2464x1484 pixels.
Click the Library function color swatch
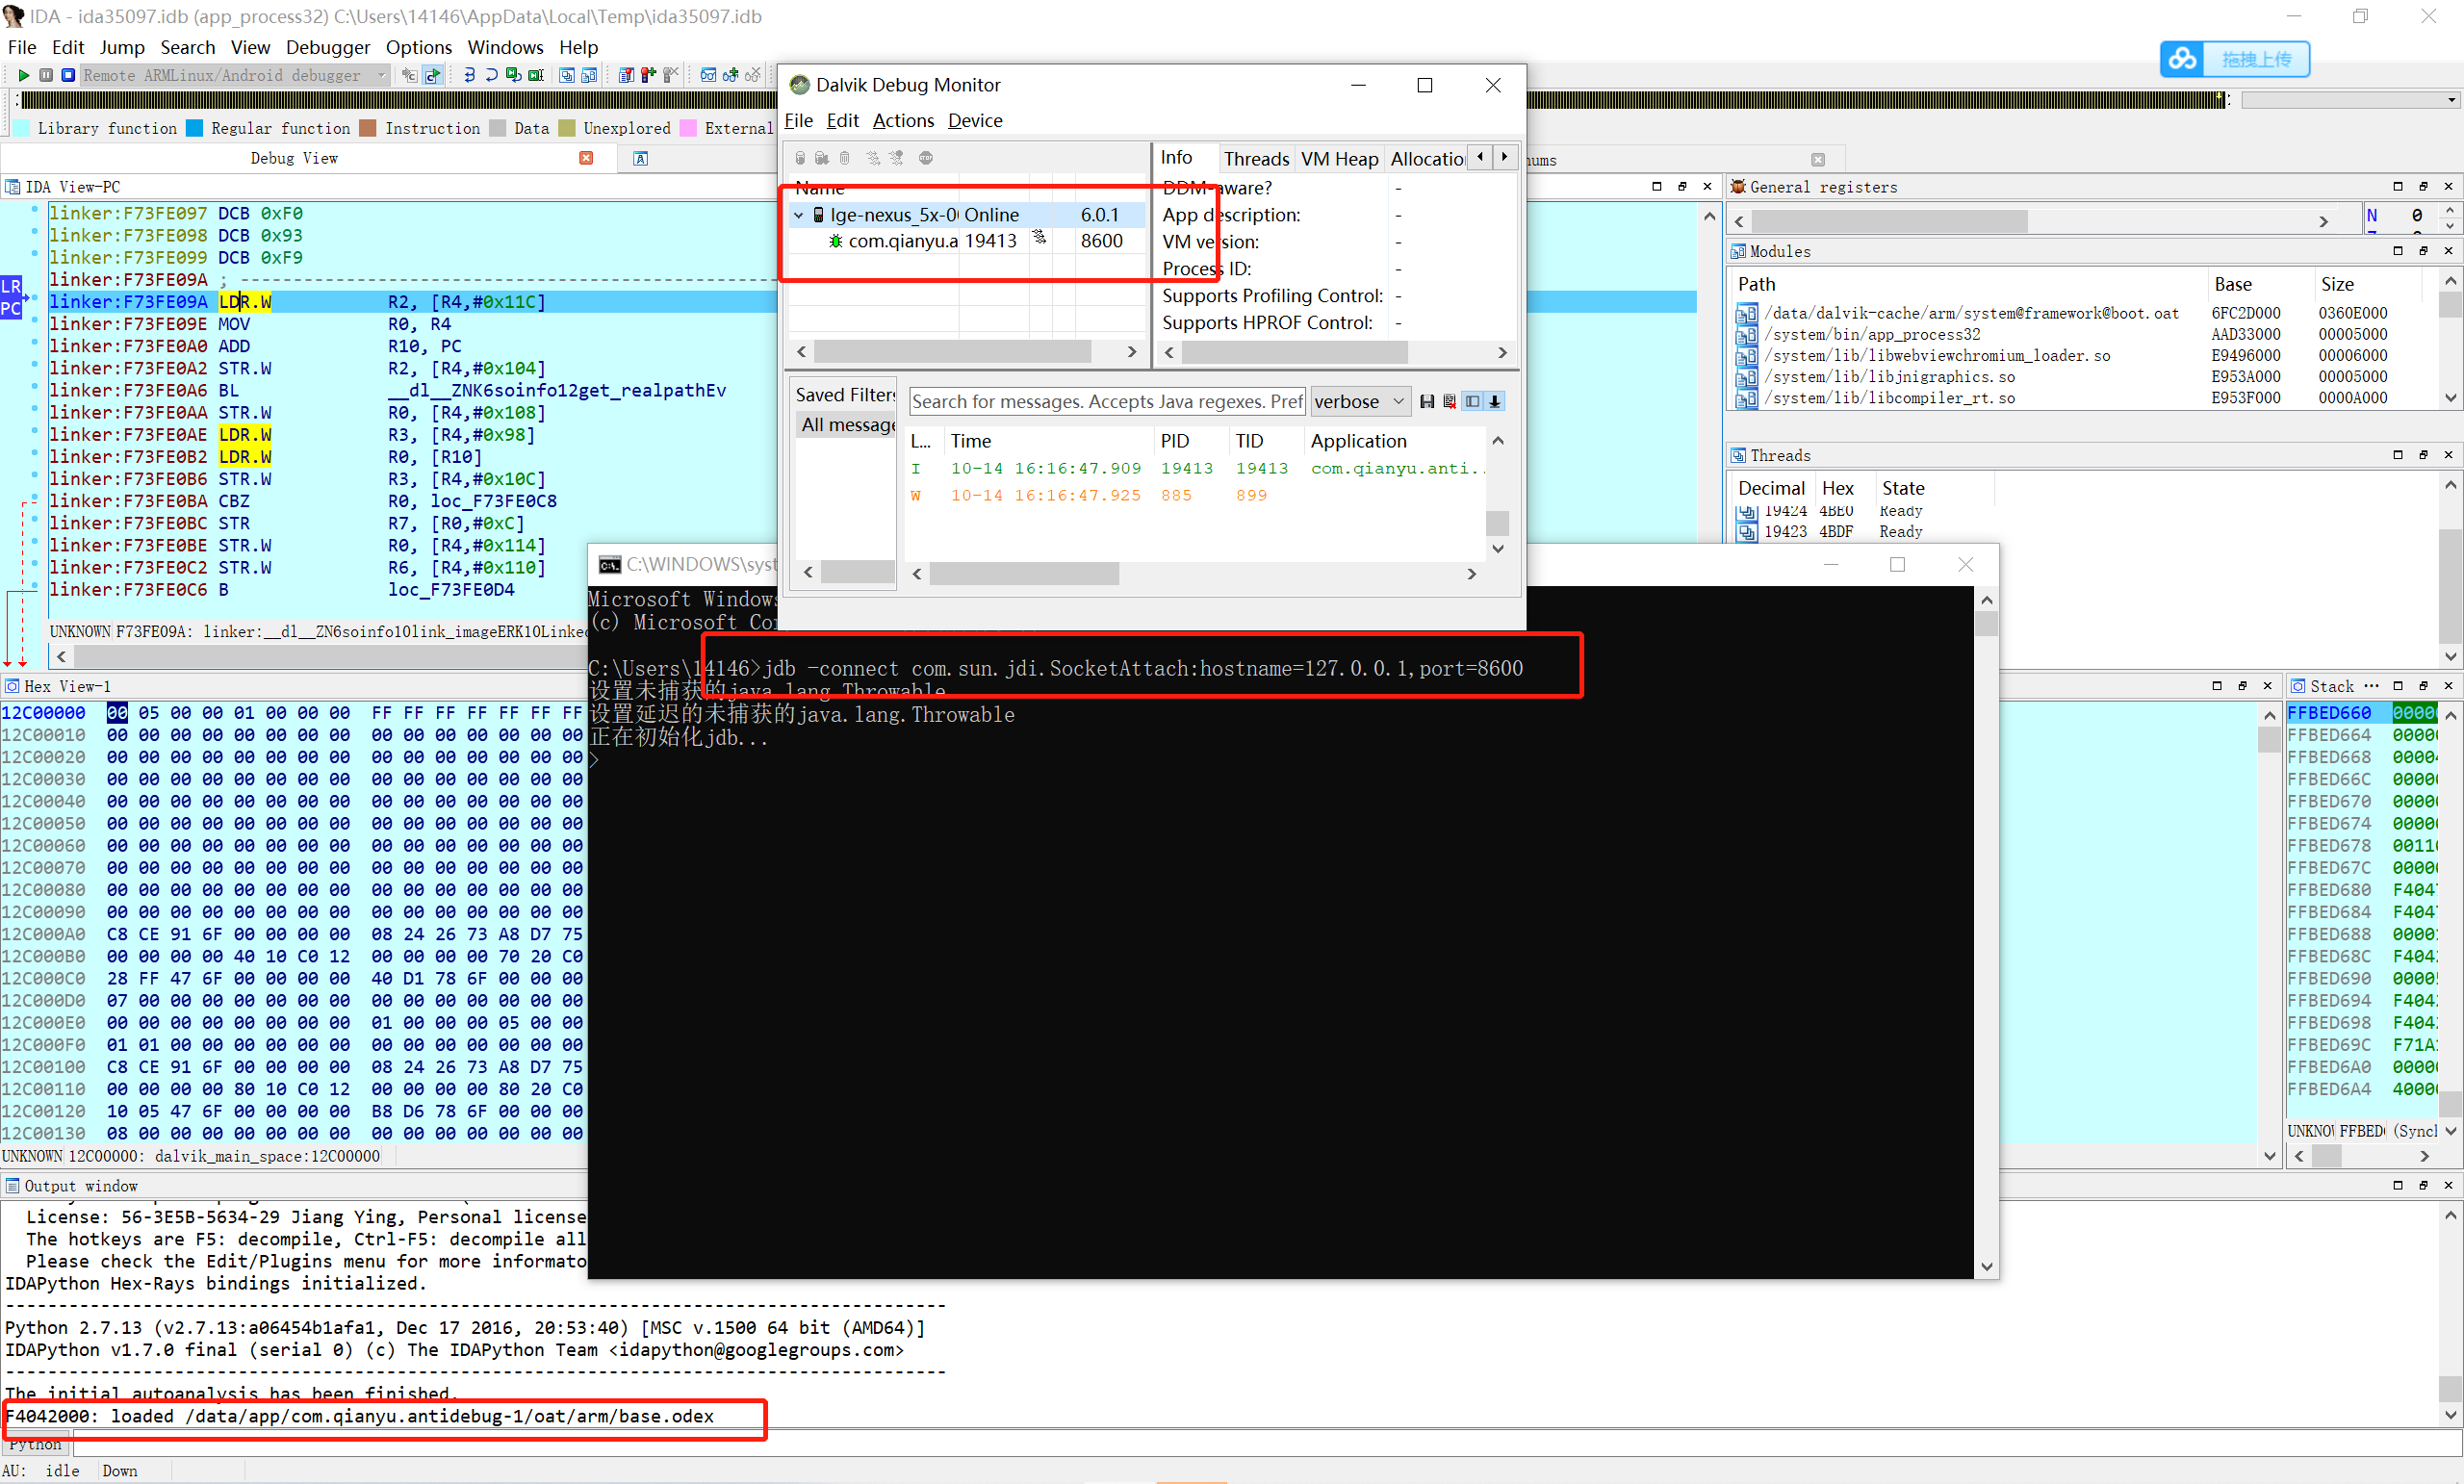[x=21, y=128]
